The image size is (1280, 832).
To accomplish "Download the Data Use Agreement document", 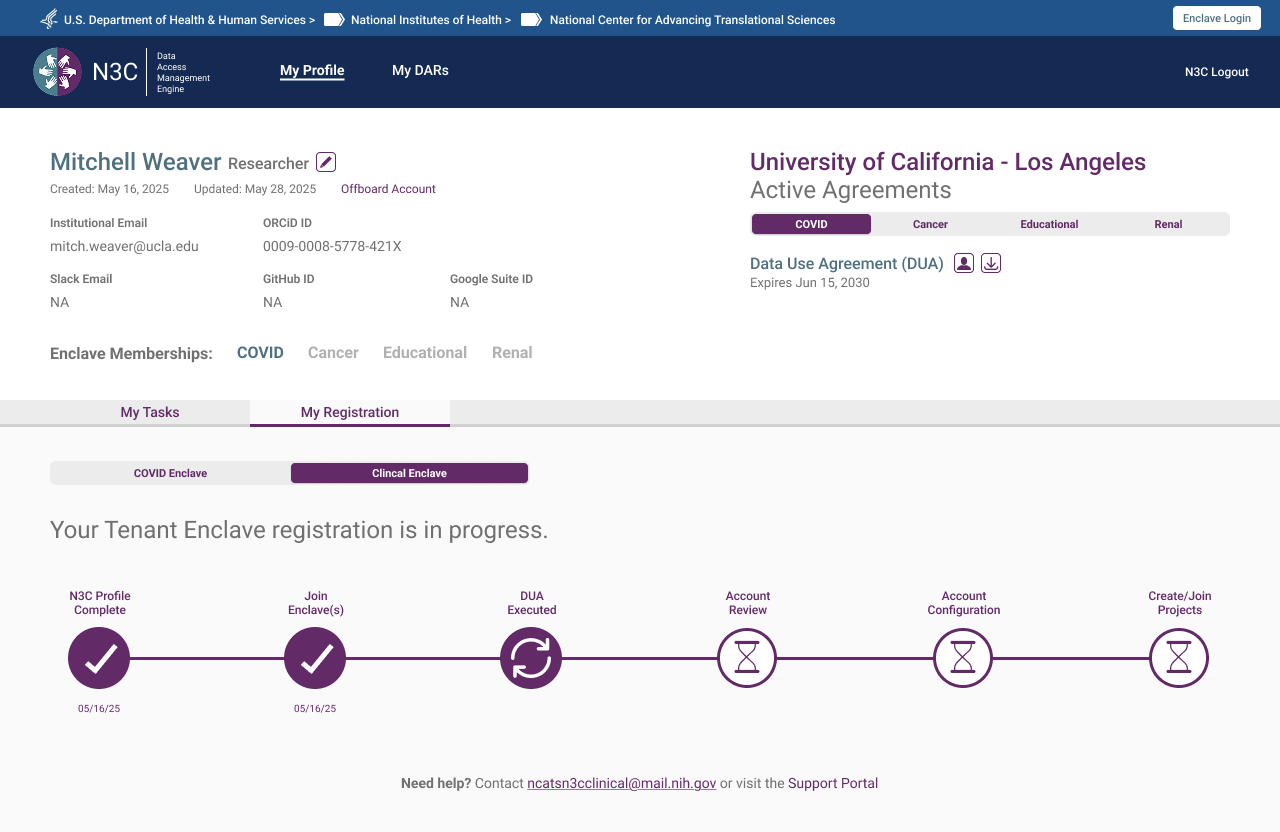I will 990,262.
